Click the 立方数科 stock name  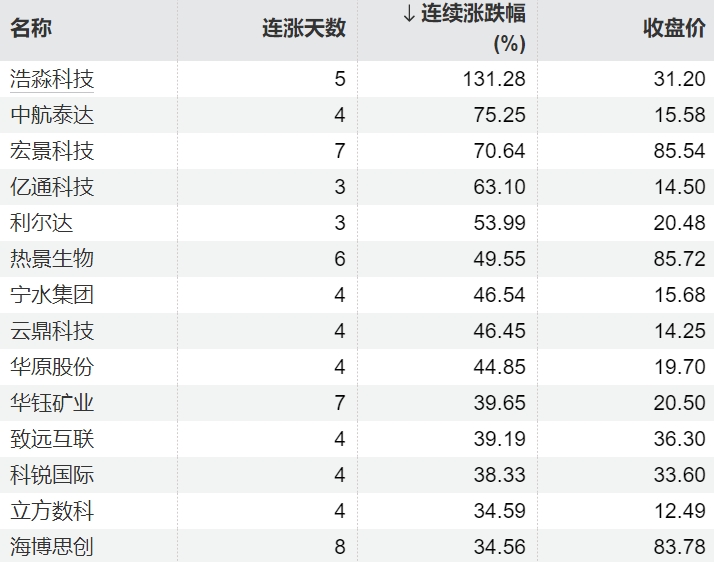click(x=52, y=511)
